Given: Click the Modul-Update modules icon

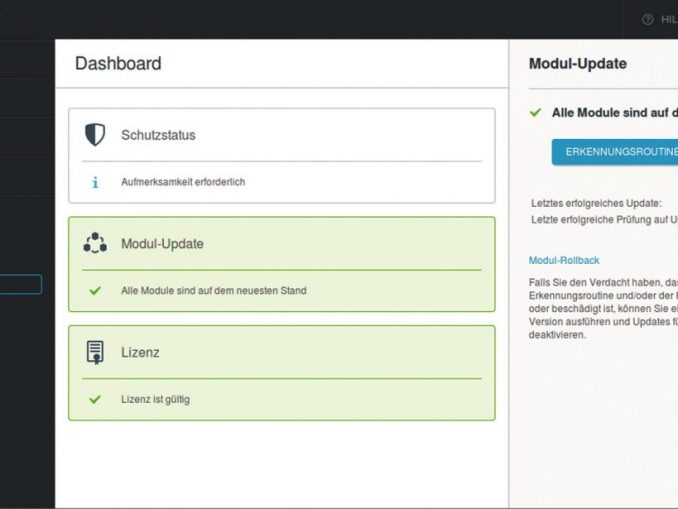Looking at the screenshot, I should [95, 243].
